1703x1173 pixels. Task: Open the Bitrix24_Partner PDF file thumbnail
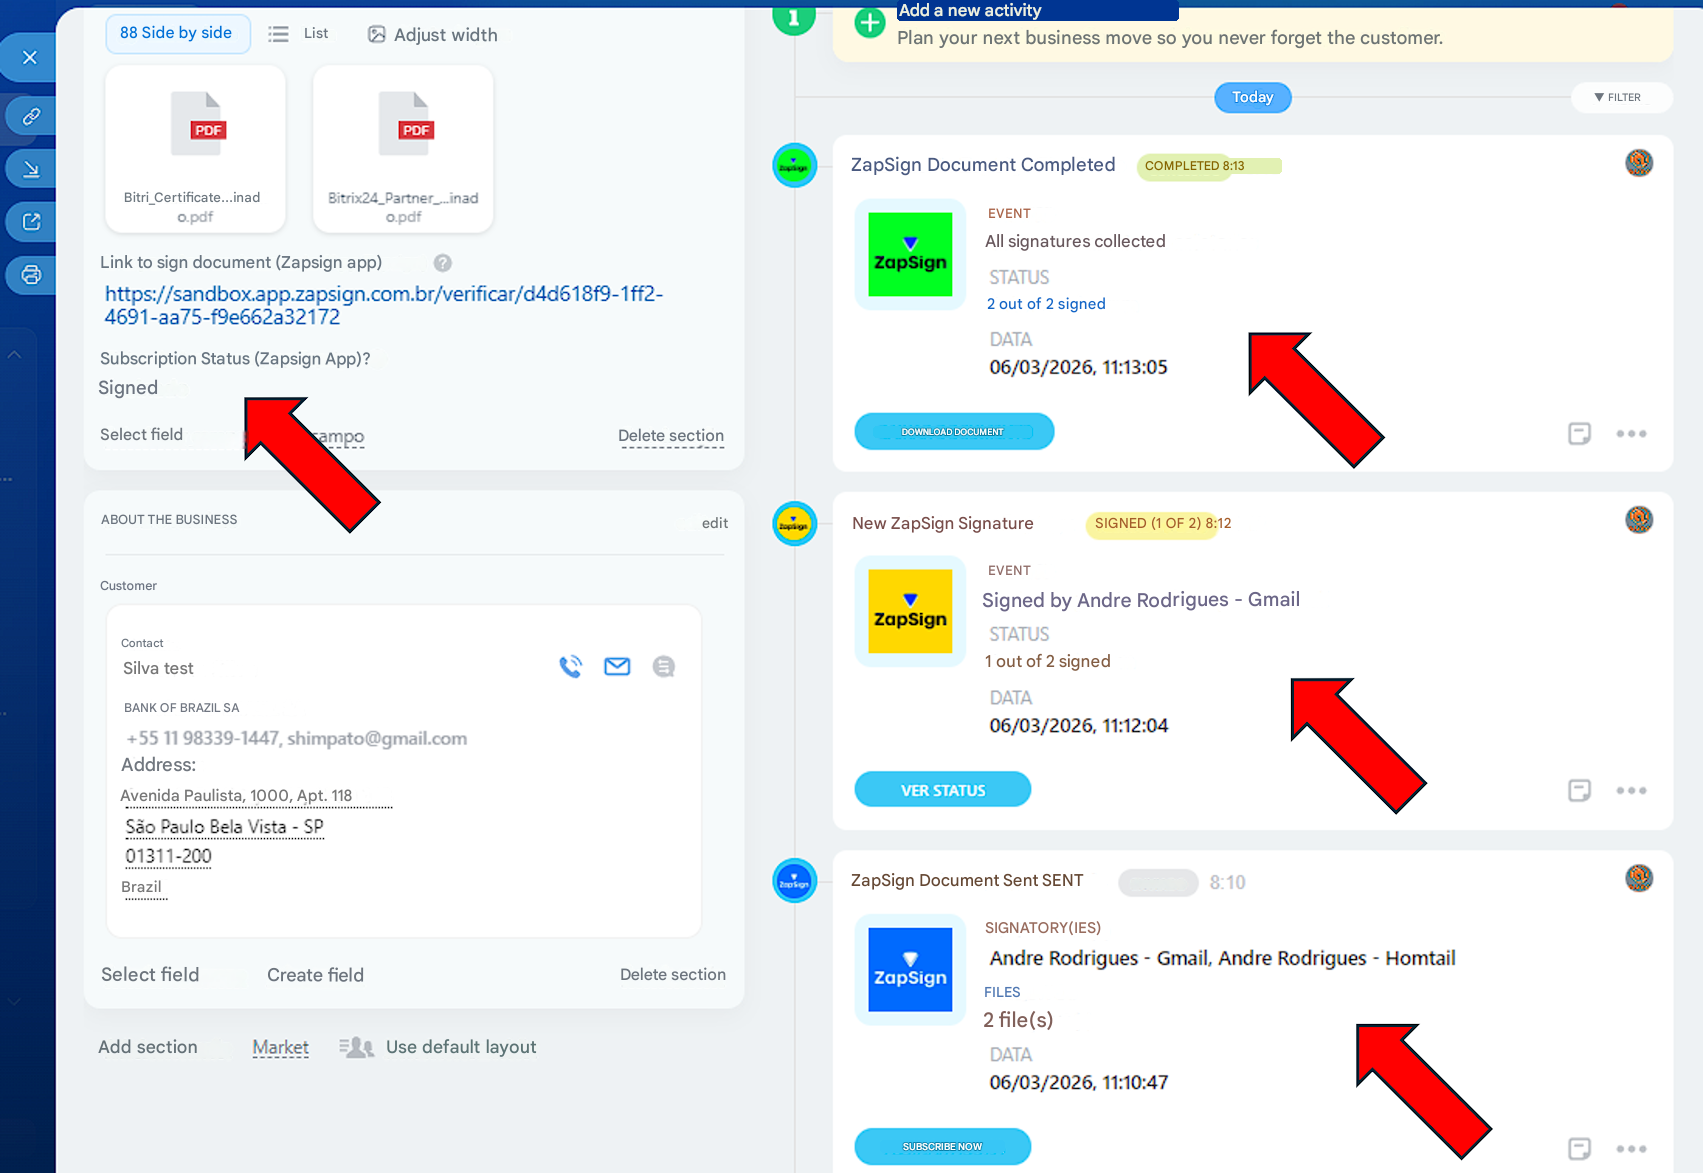click(403, 150)
